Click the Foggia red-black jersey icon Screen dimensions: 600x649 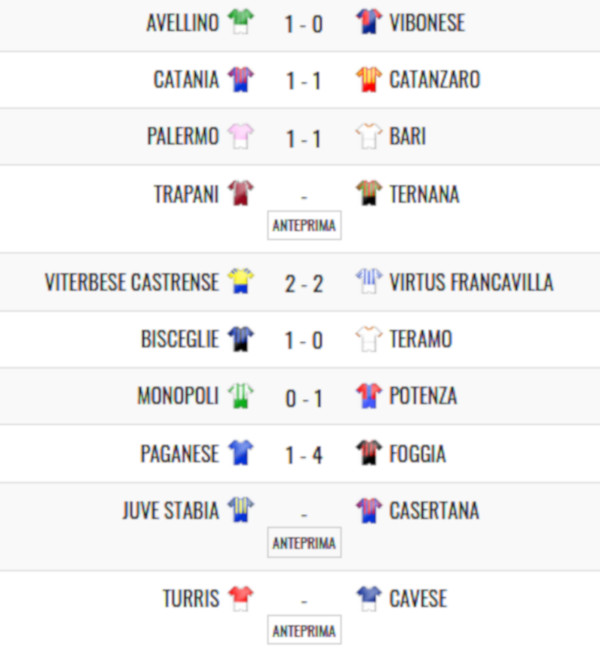(369, 454)
